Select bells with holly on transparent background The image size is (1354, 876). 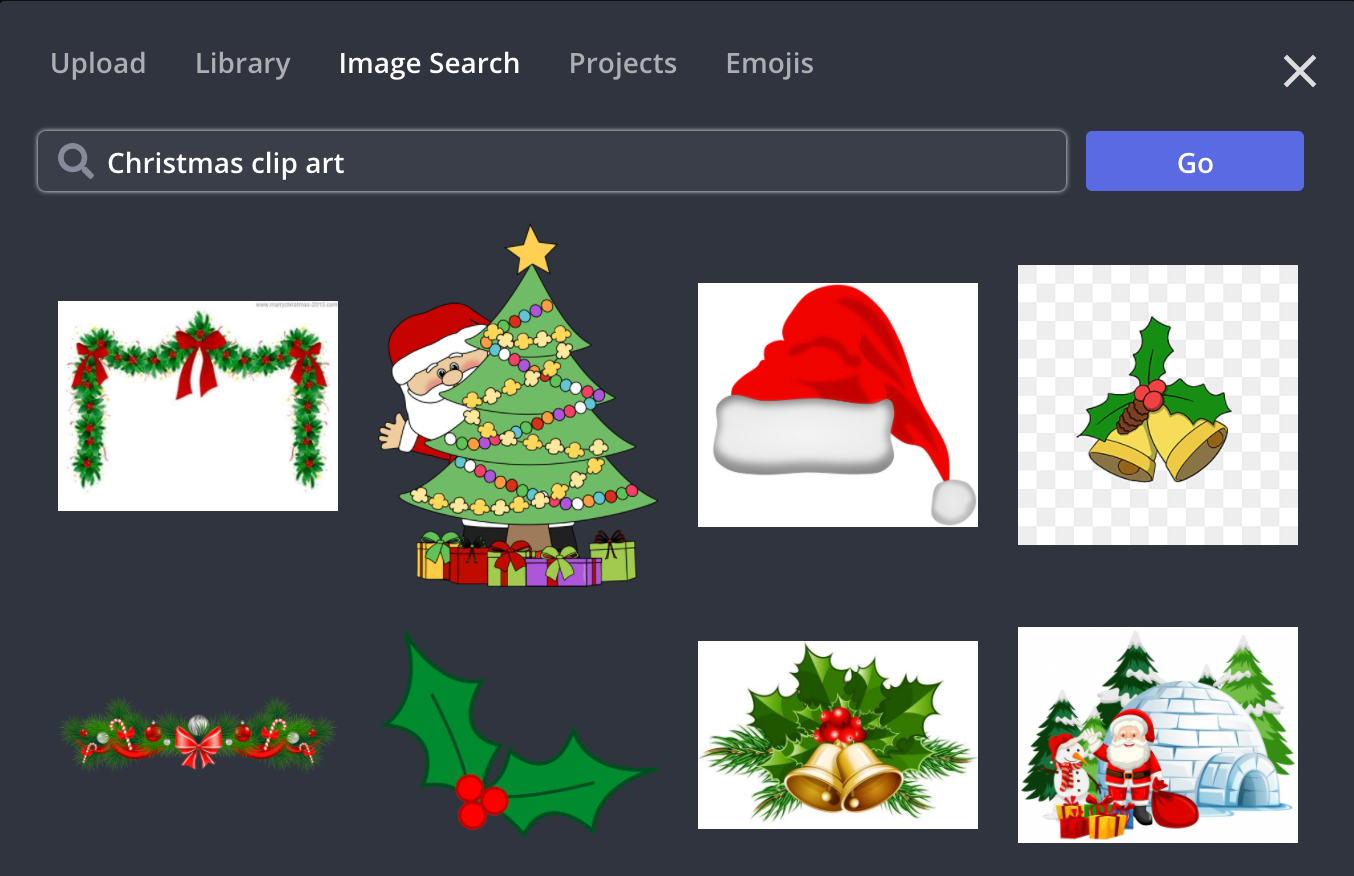tap(1157, 404)
